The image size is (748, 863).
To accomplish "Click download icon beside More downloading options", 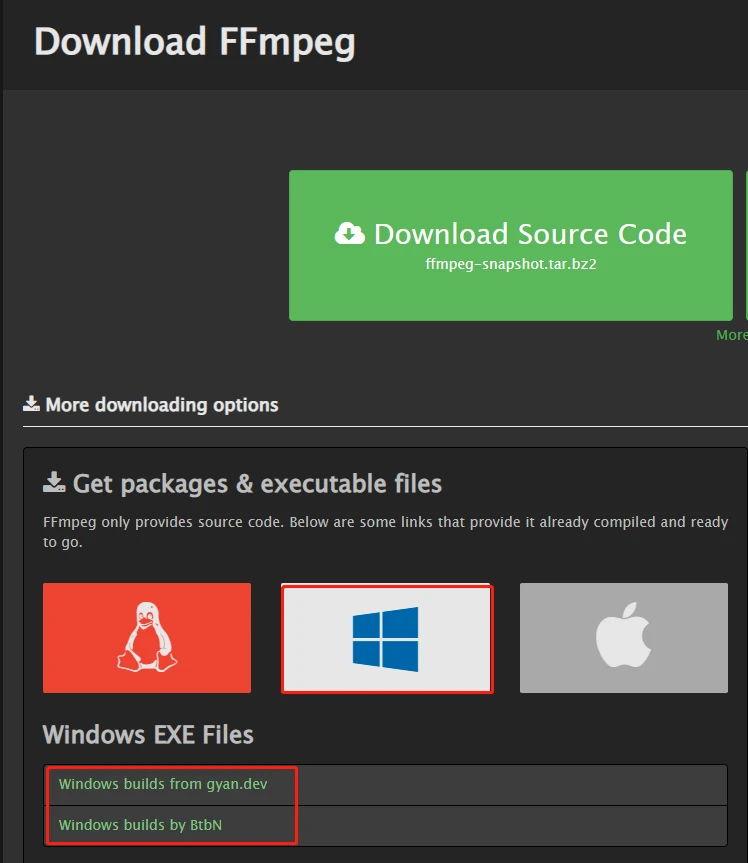I will pyautogui.click(x=32, y=404).
